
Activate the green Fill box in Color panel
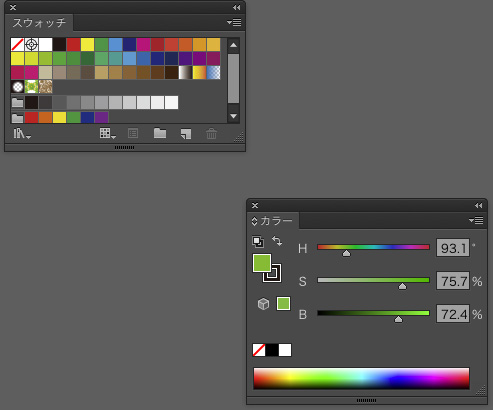(262, 263)
